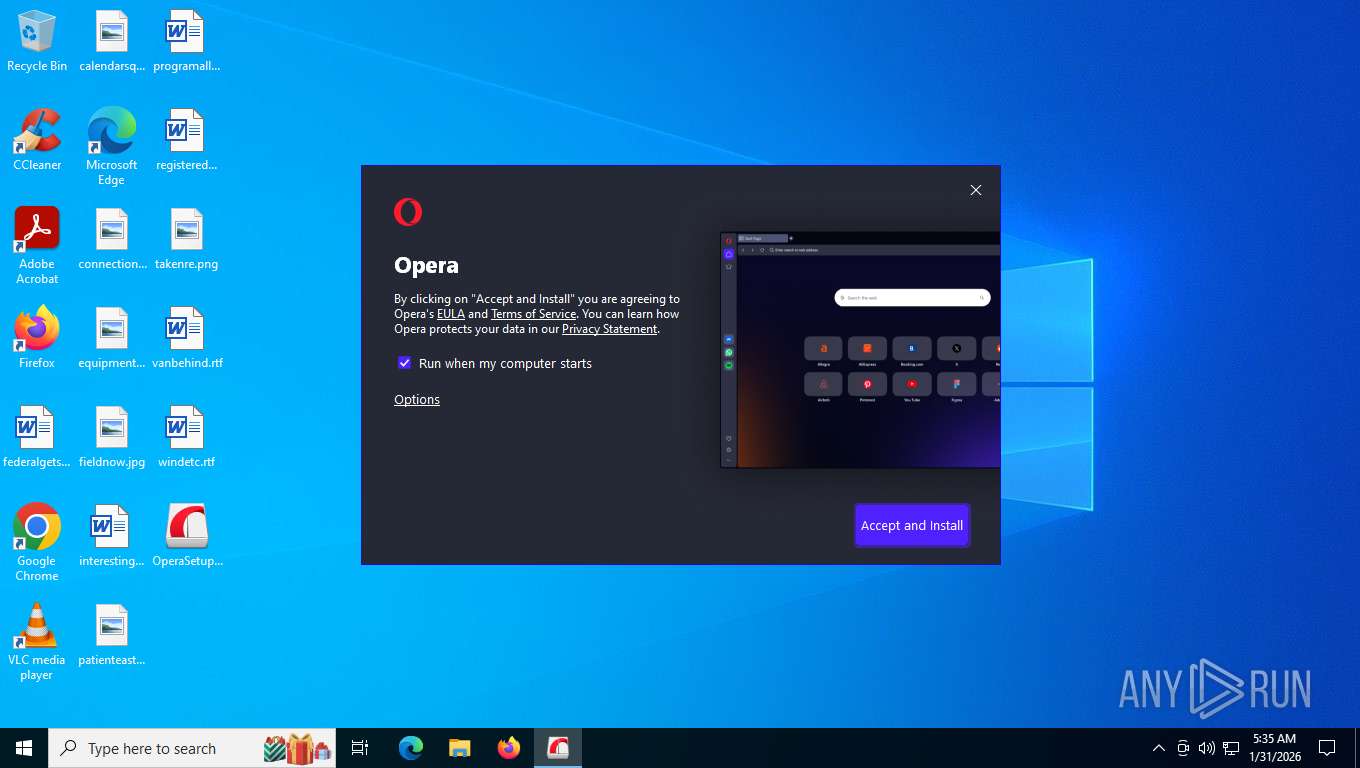1360x768 pixels.
Task: Open the programall Word document icon
Action: coord(186,40)
